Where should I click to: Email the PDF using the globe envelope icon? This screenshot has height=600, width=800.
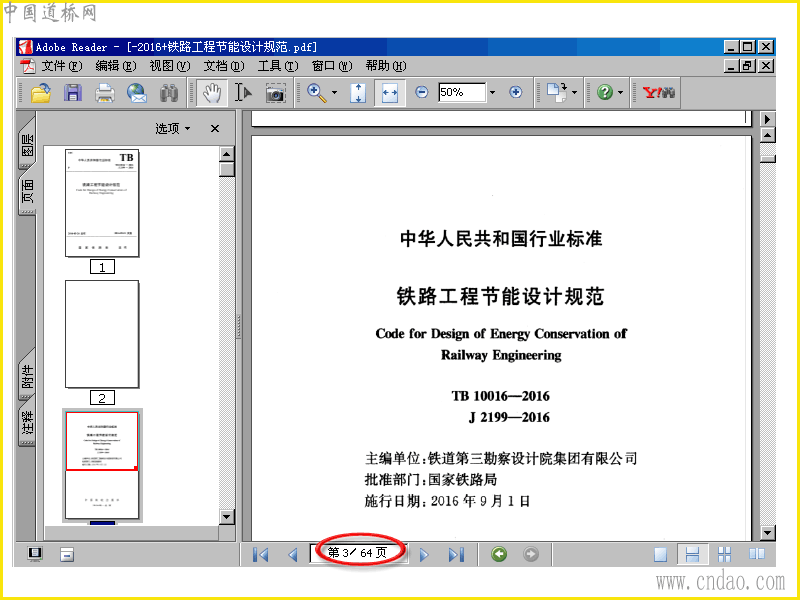tap(137, 93)
